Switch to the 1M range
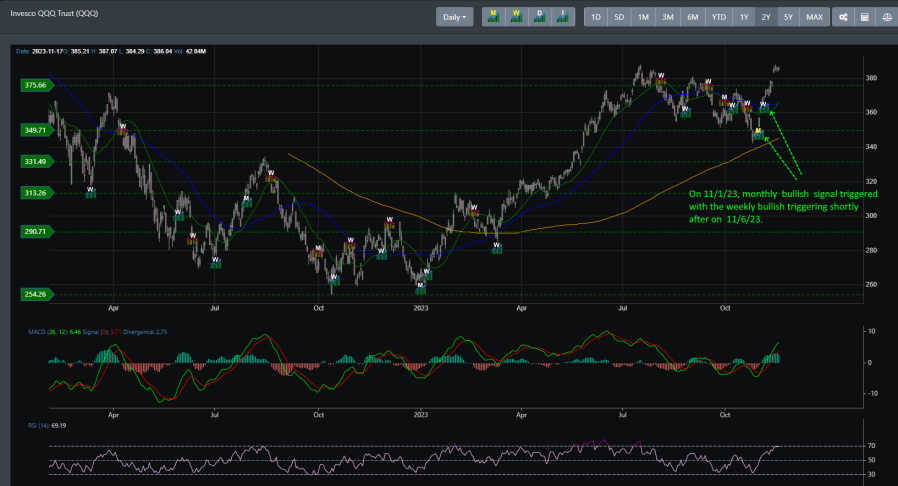The image size is (898, 486). point(643,17)
